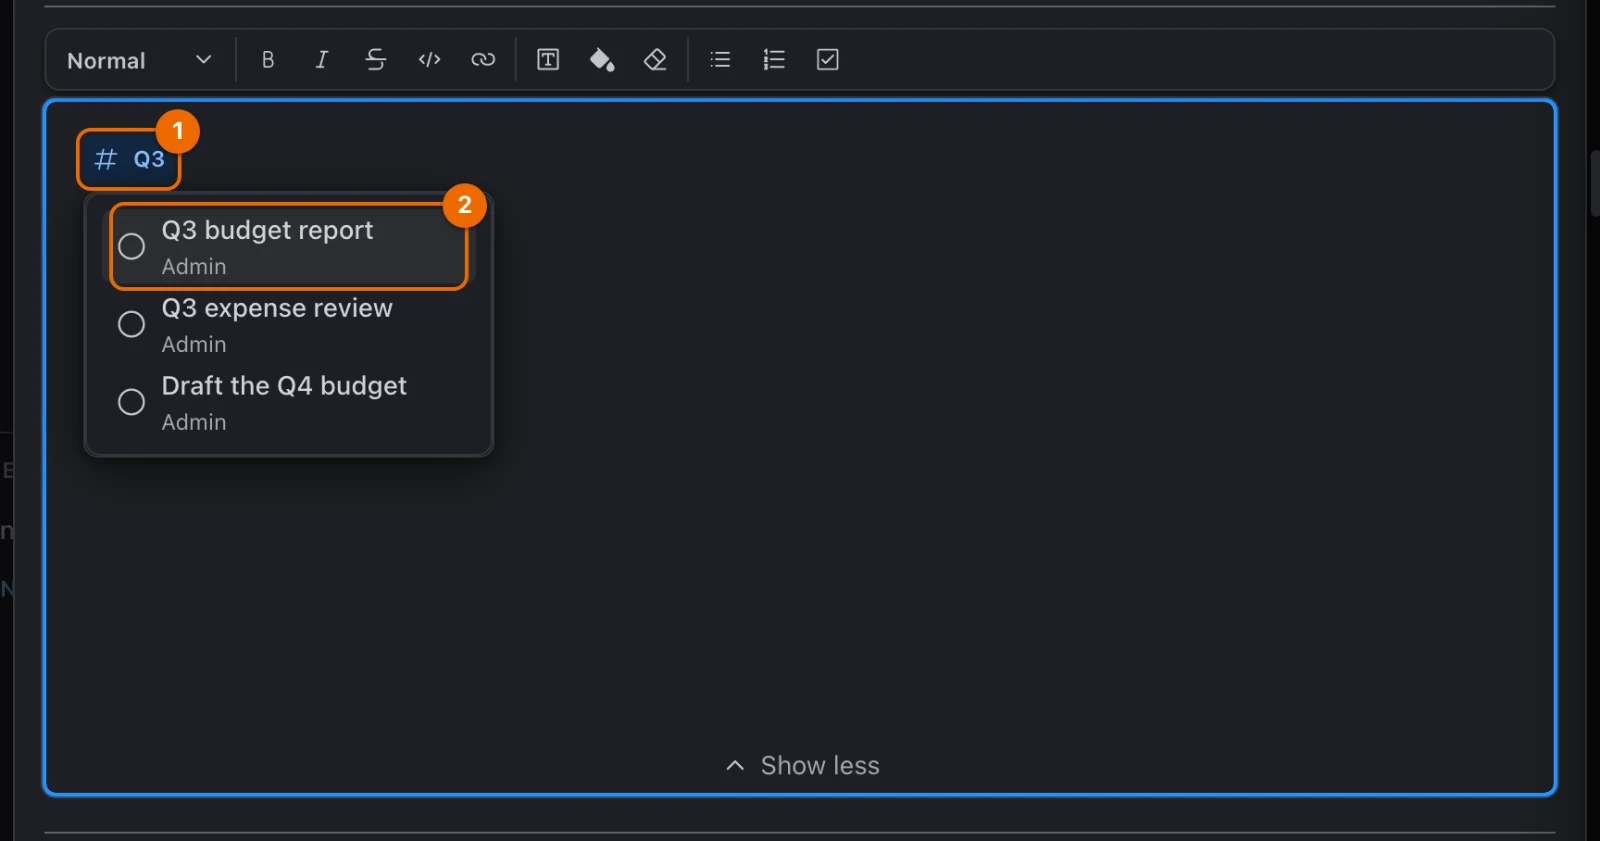Click the Admin label under Q3 expense review
Viewport: 1600px width, 841px height.
click(x=194, y=344)
